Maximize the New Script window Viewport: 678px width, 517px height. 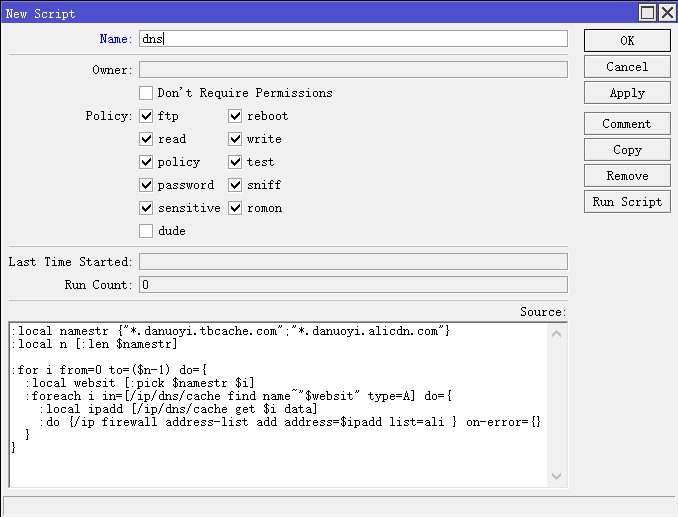648,13
